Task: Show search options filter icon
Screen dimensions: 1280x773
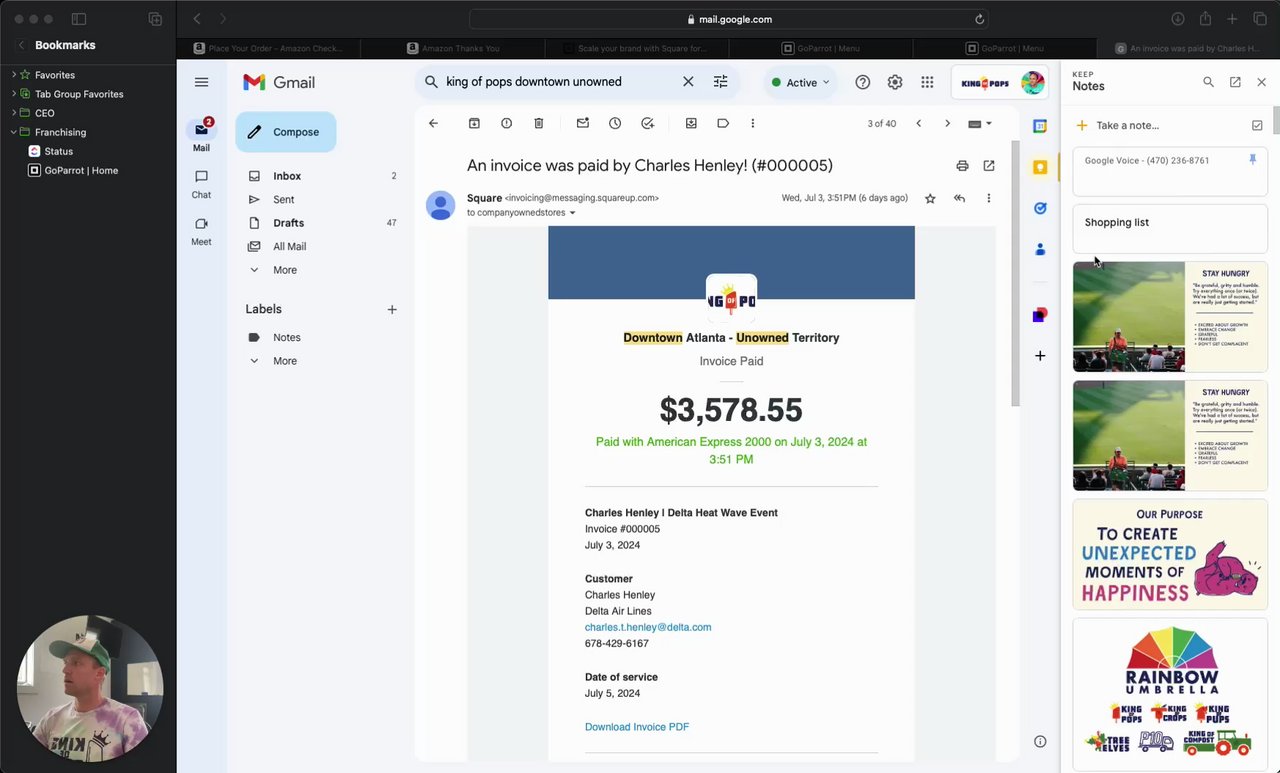Action: tap(720, 82)
